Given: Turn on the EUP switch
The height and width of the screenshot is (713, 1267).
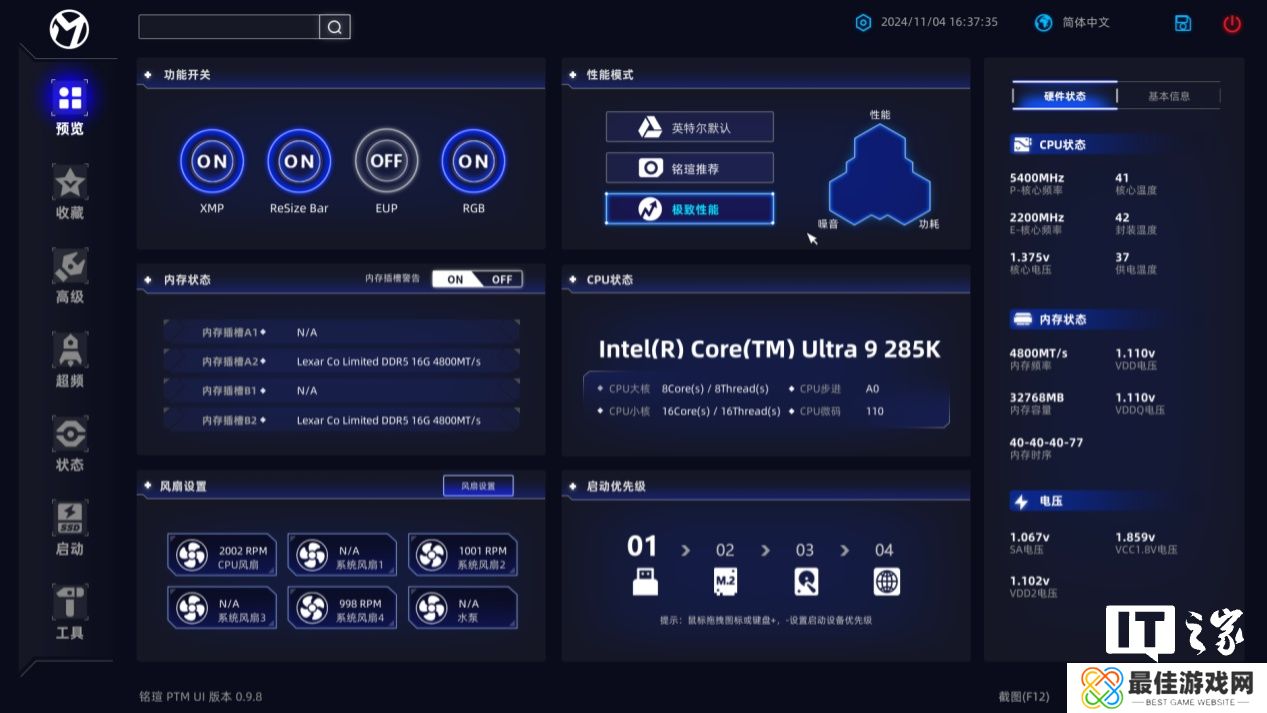Looking at the screenshot, I should (x=386, y=161).
